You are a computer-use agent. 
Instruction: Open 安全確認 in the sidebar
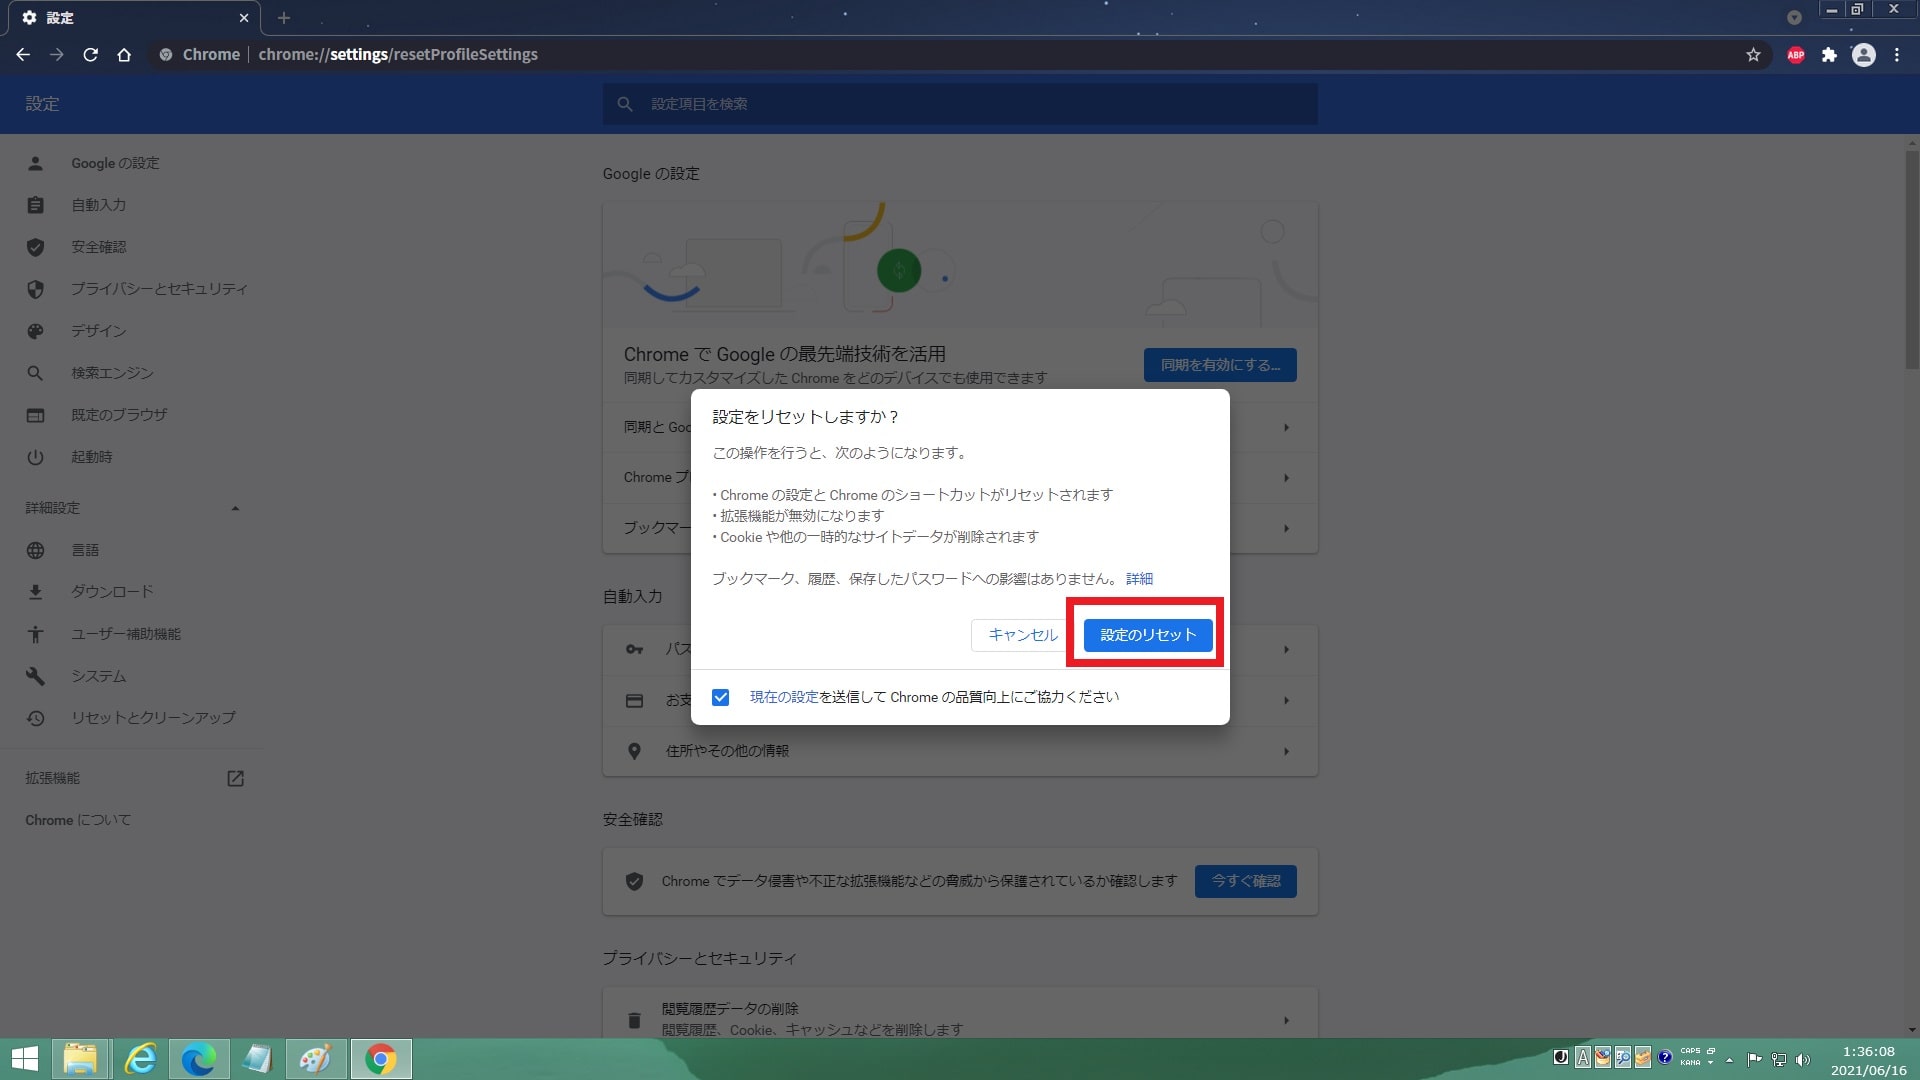(x=98, y=247)
